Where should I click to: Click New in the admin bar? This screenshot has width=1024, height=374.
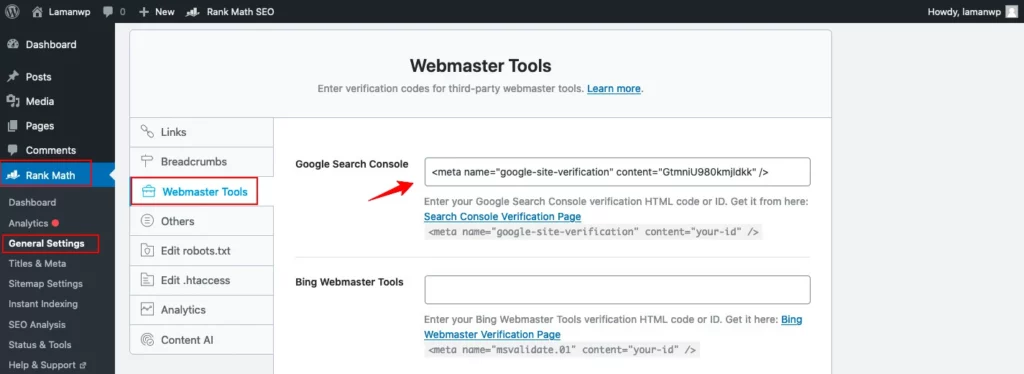[165, 12]
